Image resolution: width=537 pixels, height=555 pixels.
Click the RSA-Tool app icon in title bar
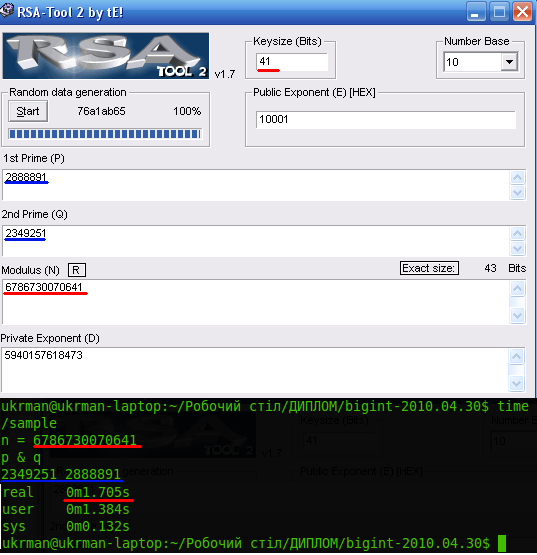coord(6,11)
